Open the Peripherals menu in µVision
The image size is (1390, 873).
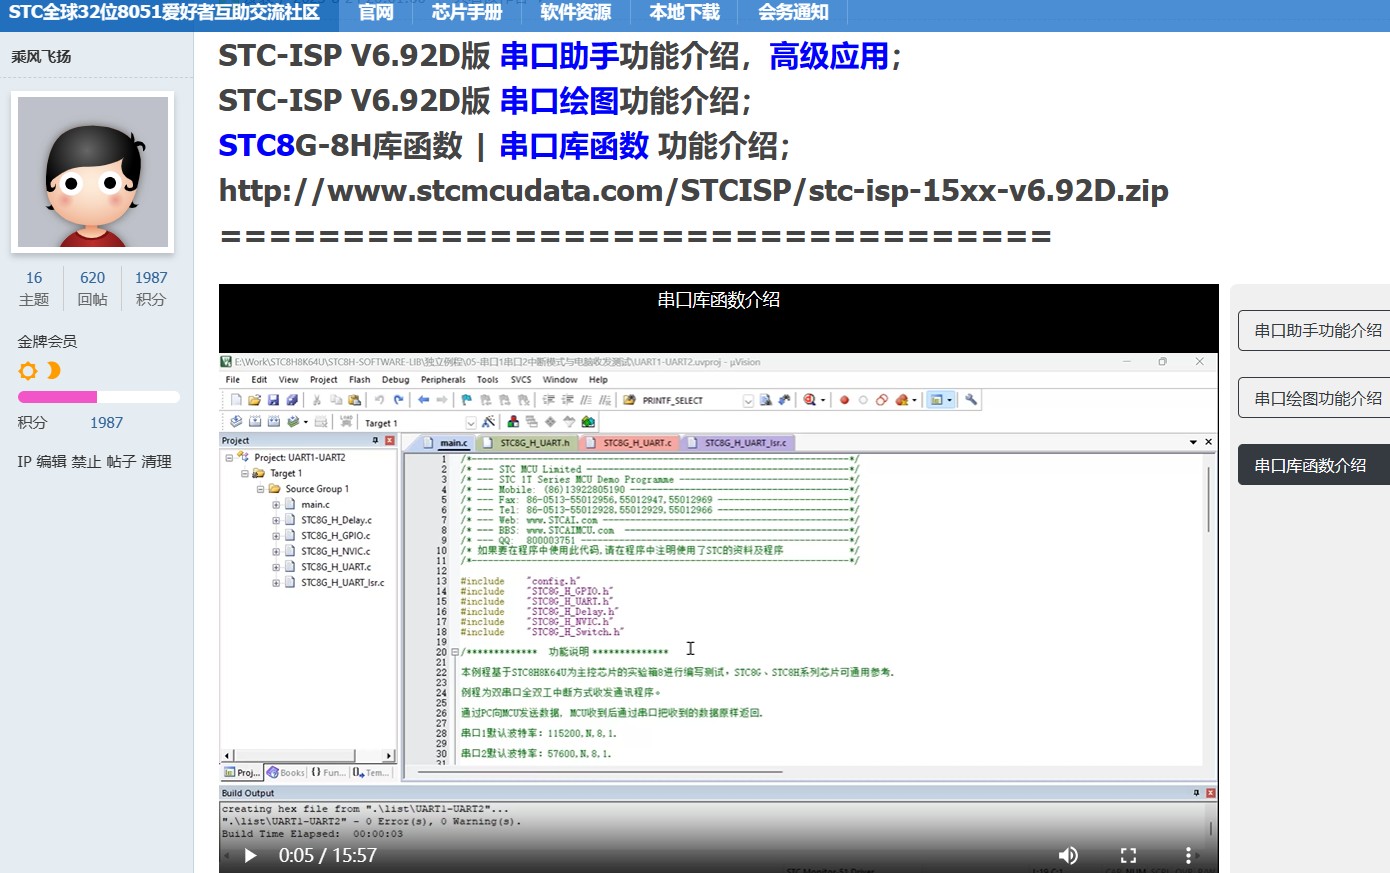(x=443, y=380)
